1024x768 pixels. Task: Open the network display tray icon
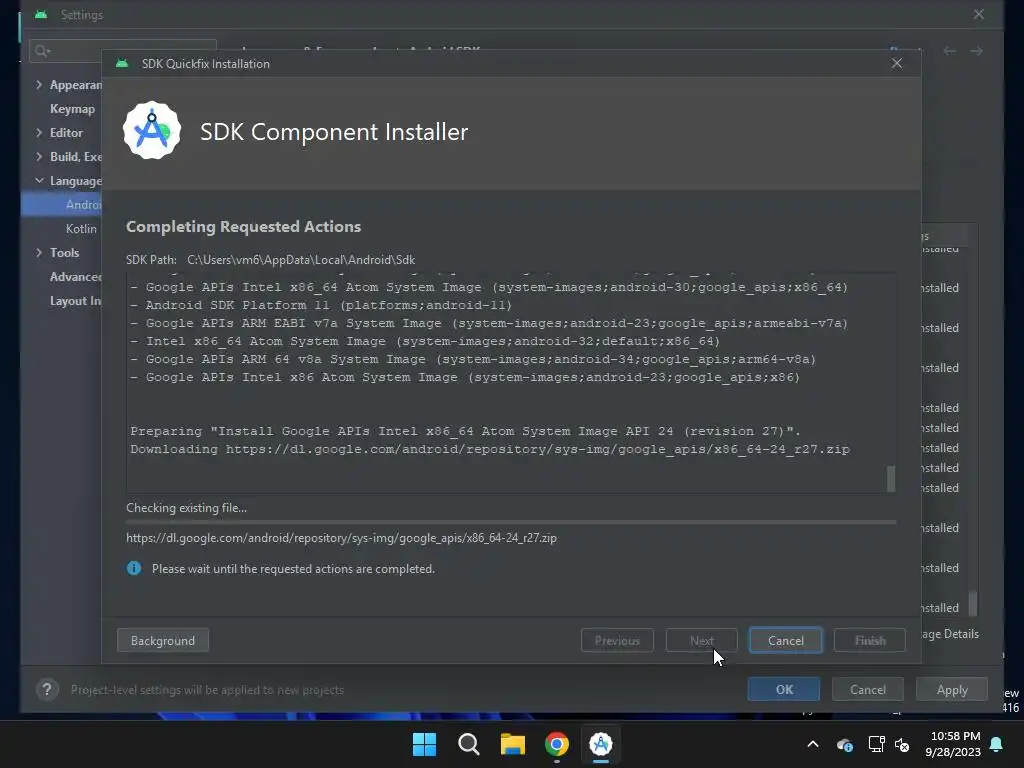pos(876,744)
